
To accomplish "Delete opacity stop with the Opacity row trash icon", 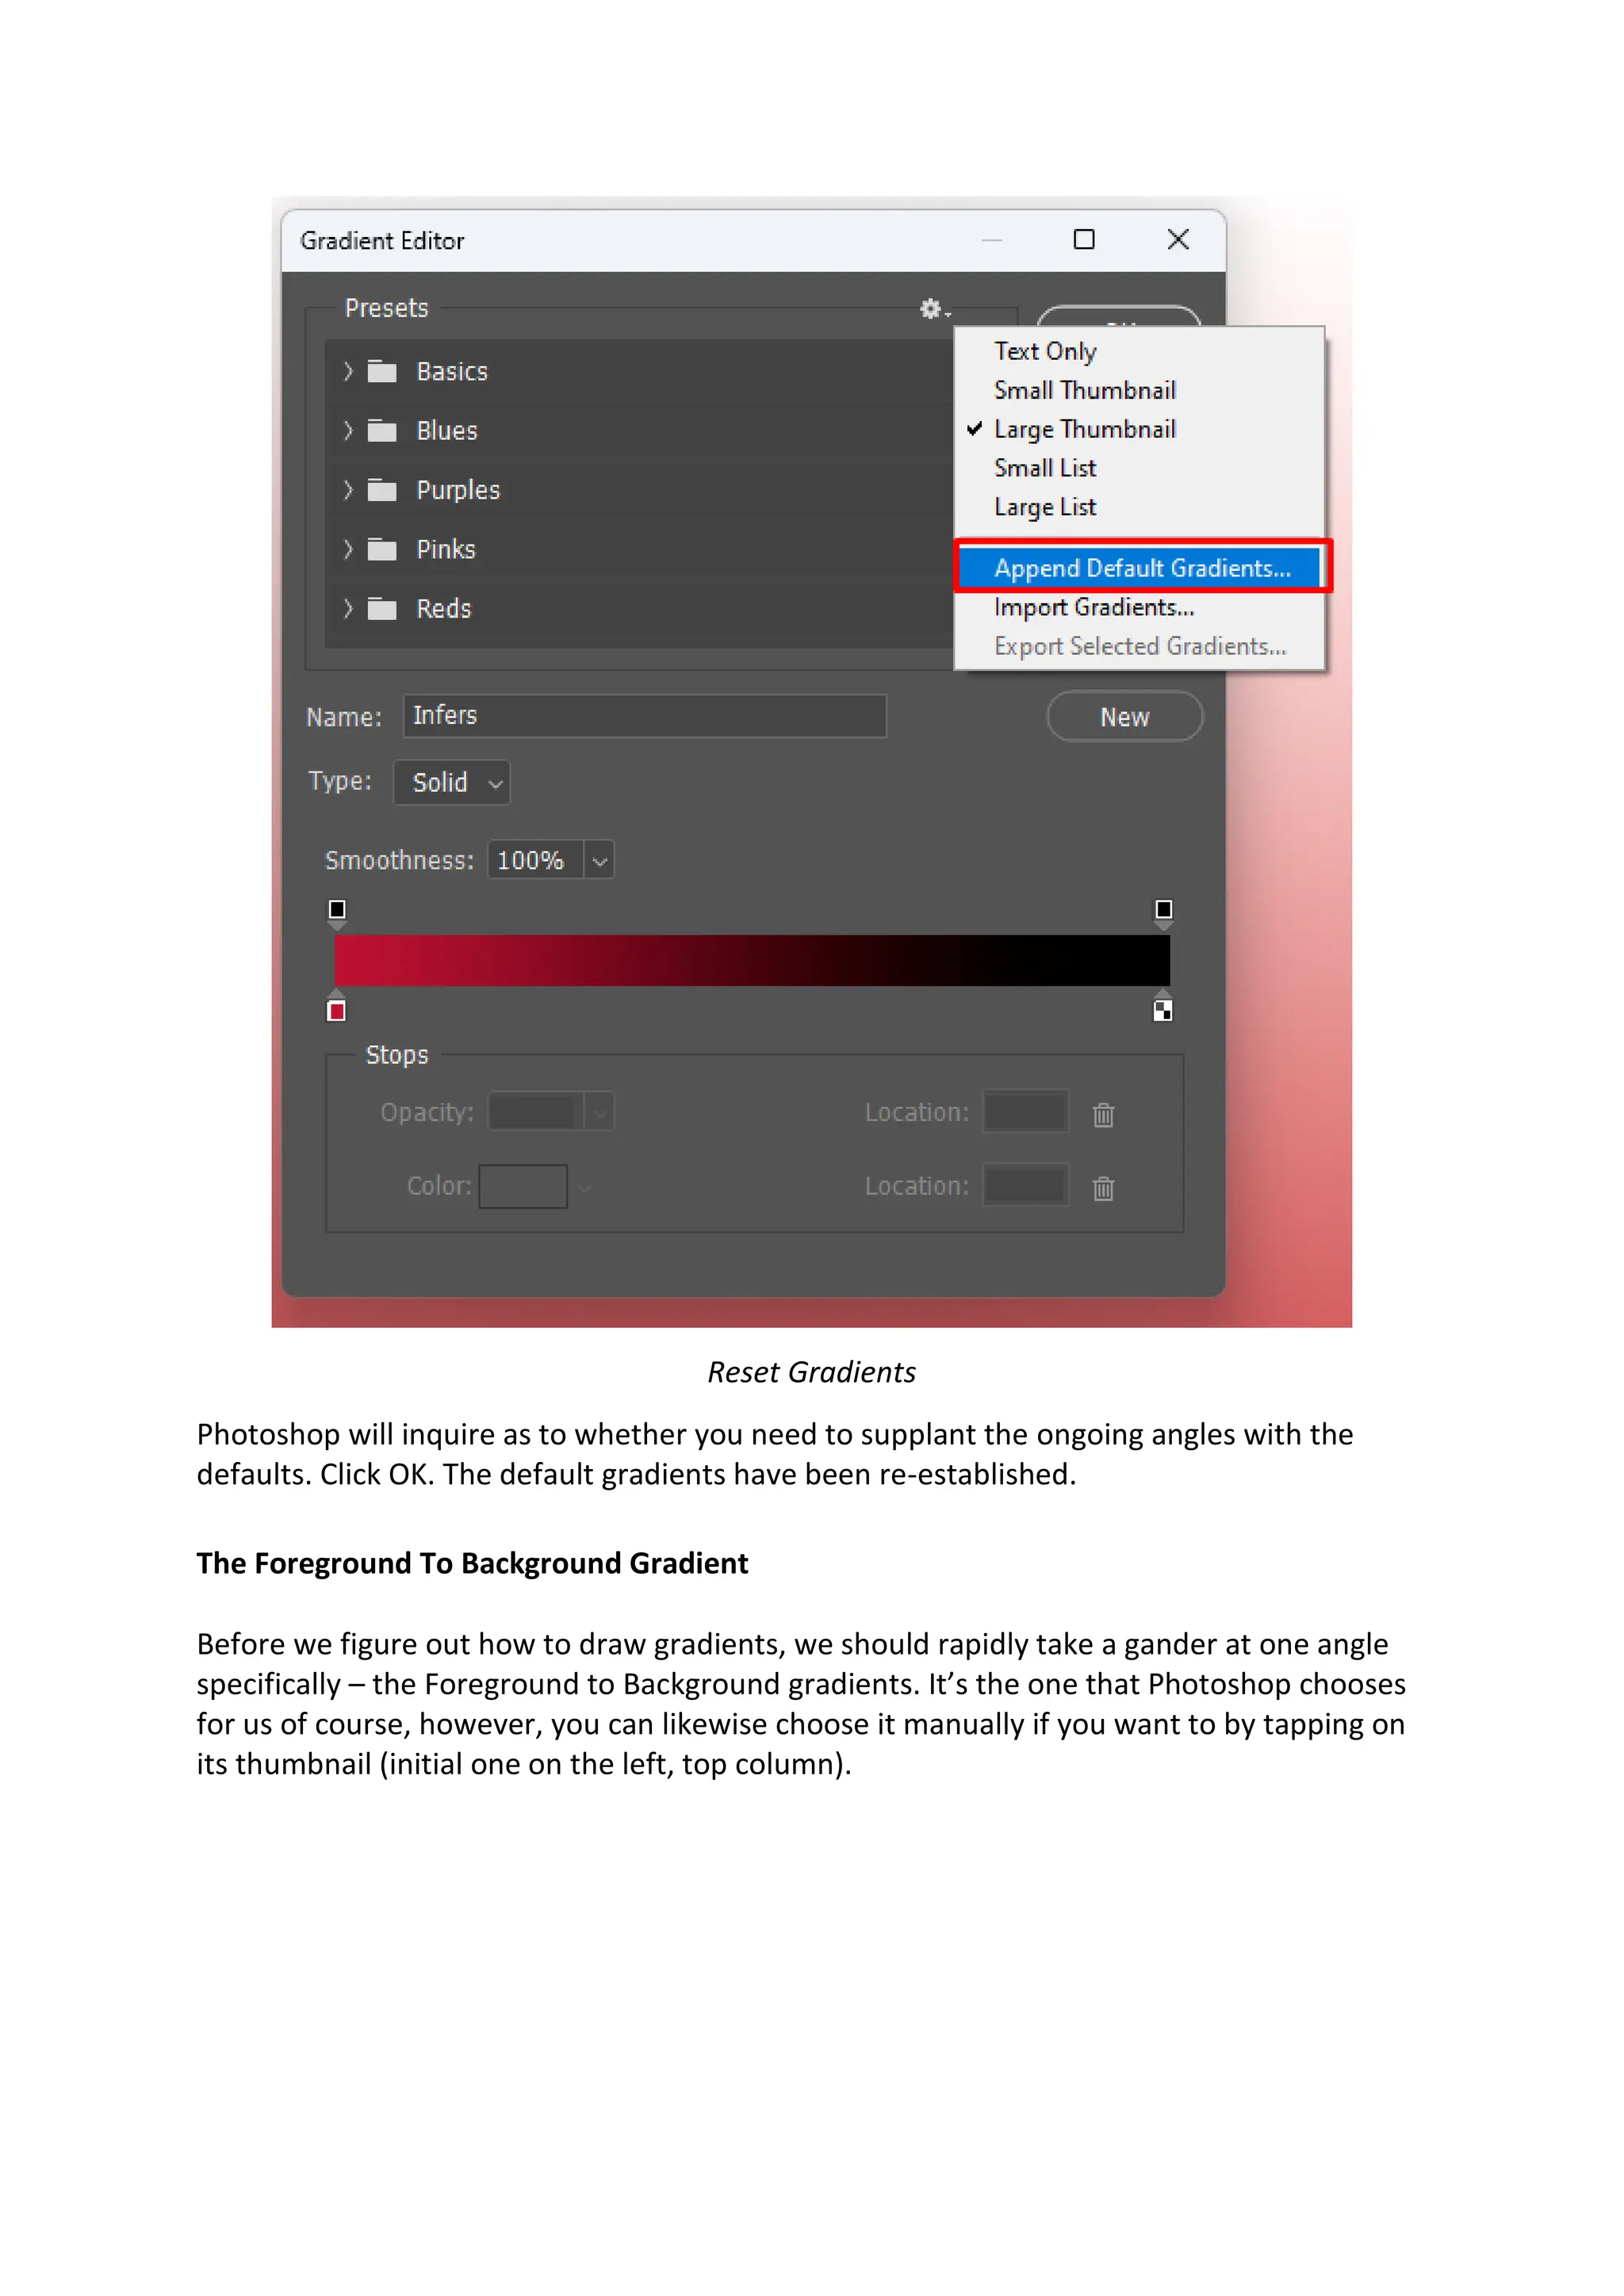I will [1103, 1114].
